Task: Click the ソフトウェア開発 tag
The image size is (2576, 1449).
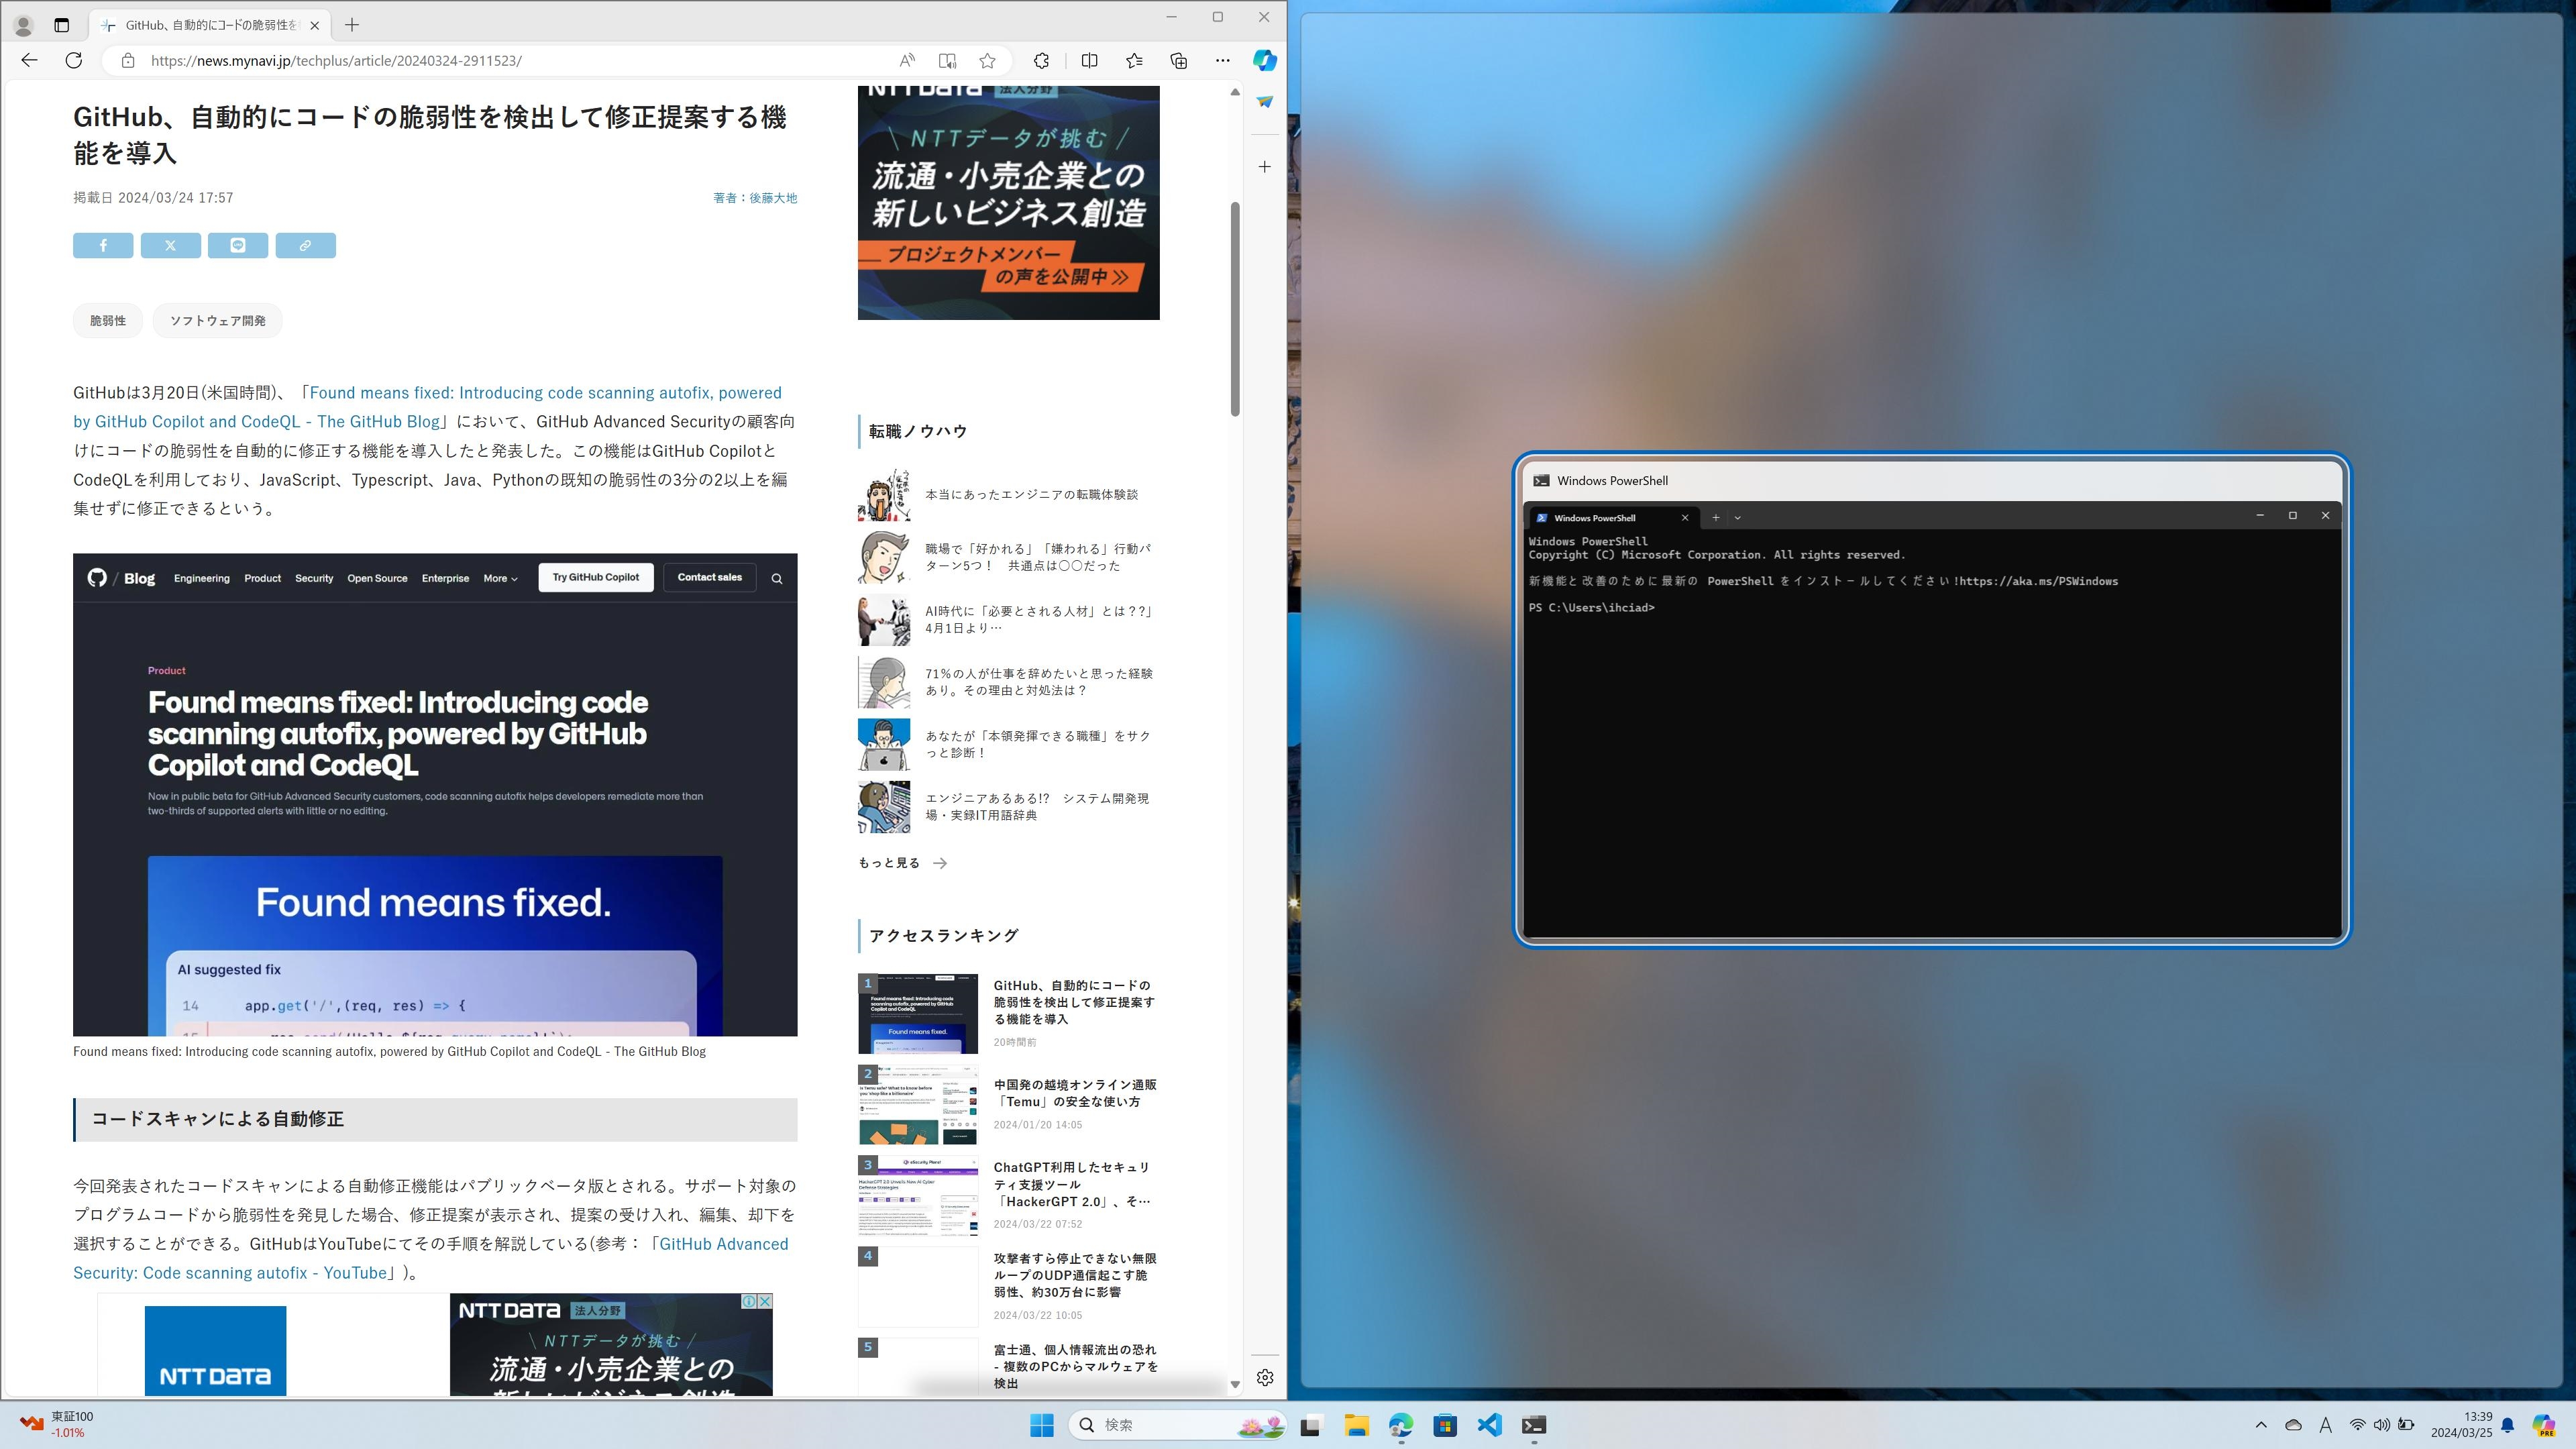Action: point(218,321)
